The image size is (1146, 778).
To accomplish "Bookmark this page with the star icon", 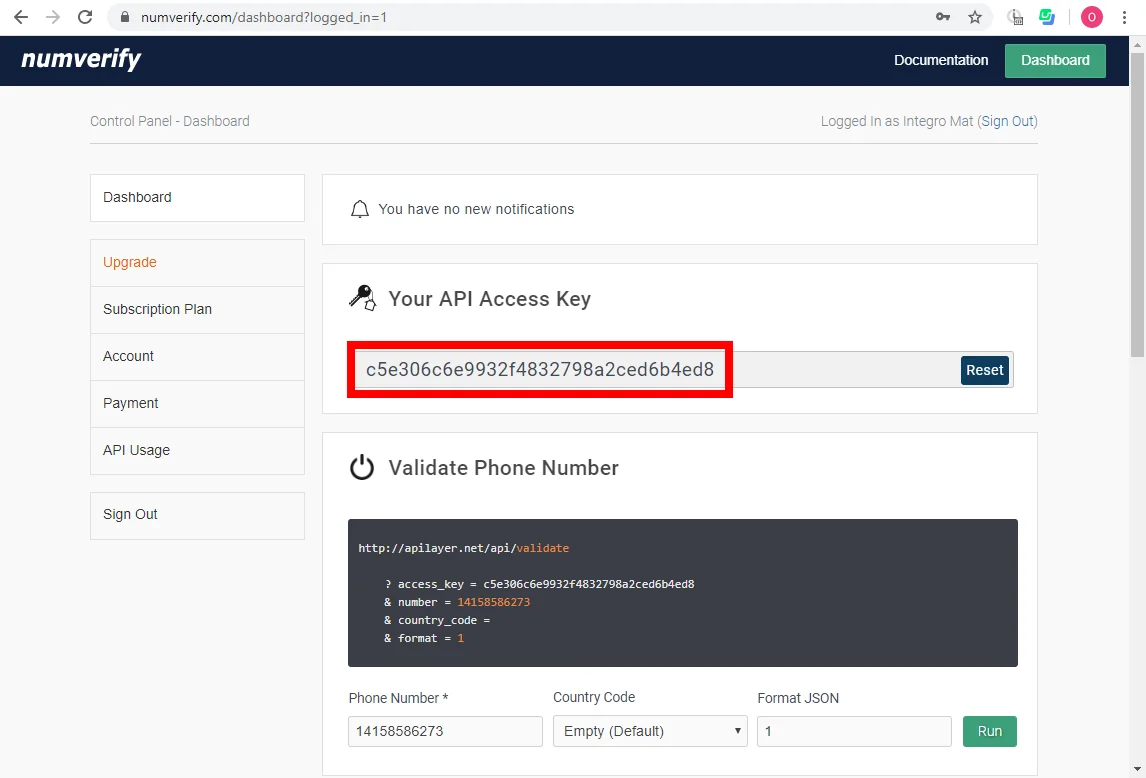I will click(x=975, y=17).
